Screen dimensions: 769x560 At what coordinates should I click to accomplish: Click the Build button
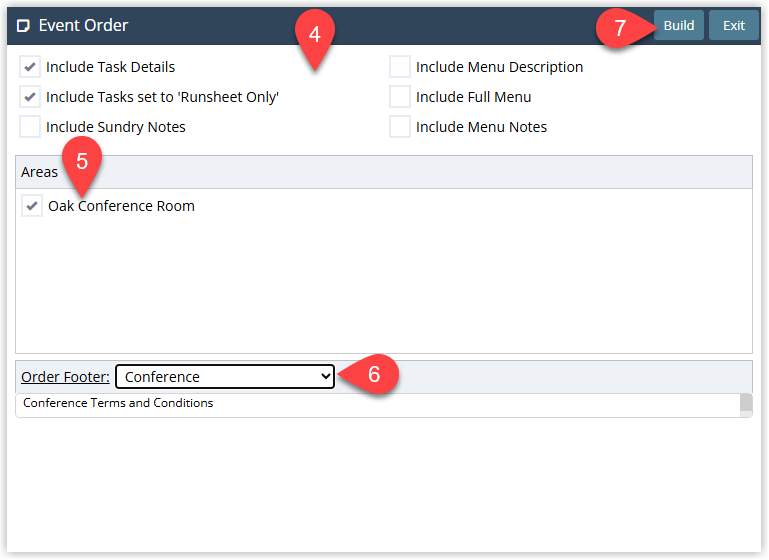678,25
